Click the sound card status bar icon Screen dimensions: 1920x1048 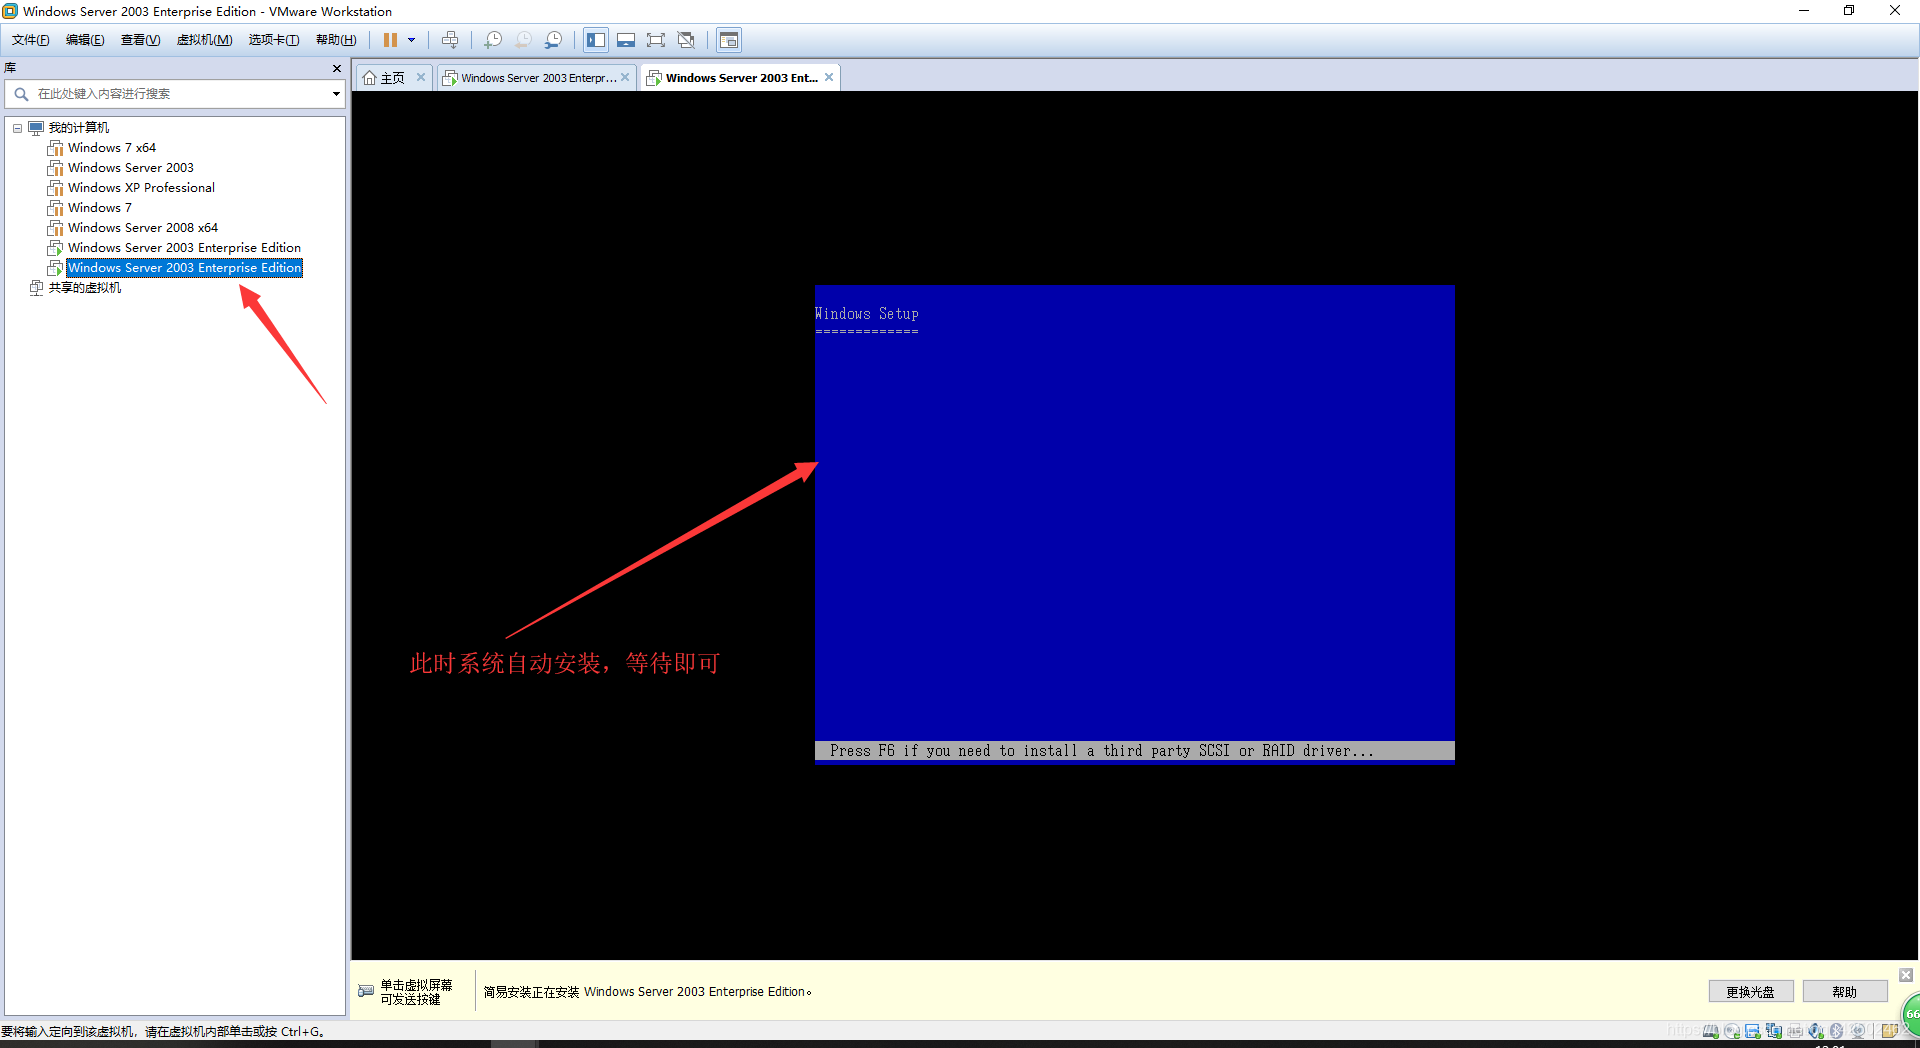(x=1816, y=1031)
